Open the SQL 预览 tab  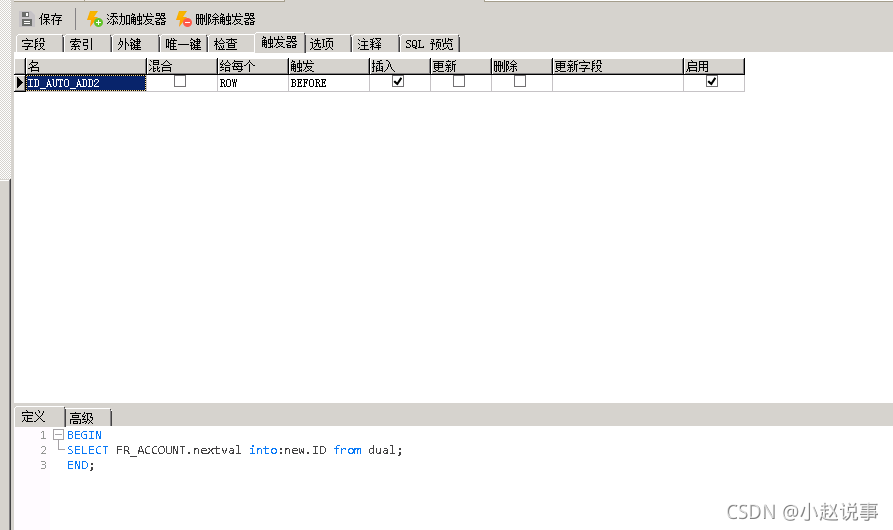click(x=429, y=44)
